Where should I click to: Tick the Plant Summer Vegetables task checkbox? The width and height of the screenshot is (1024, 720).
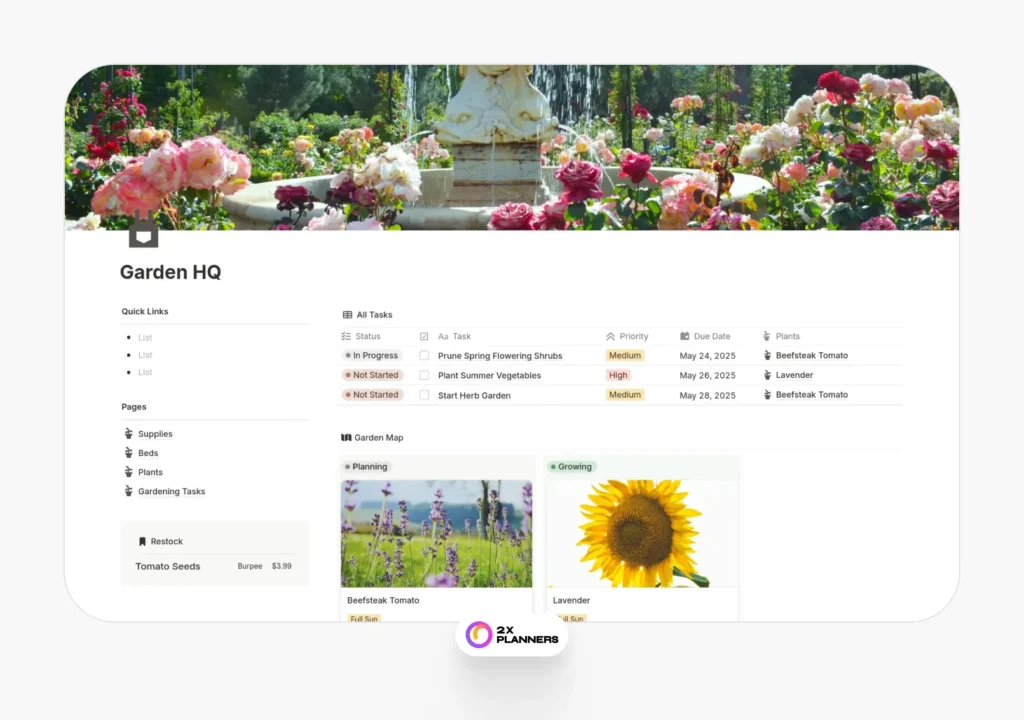tap(424, 375)
